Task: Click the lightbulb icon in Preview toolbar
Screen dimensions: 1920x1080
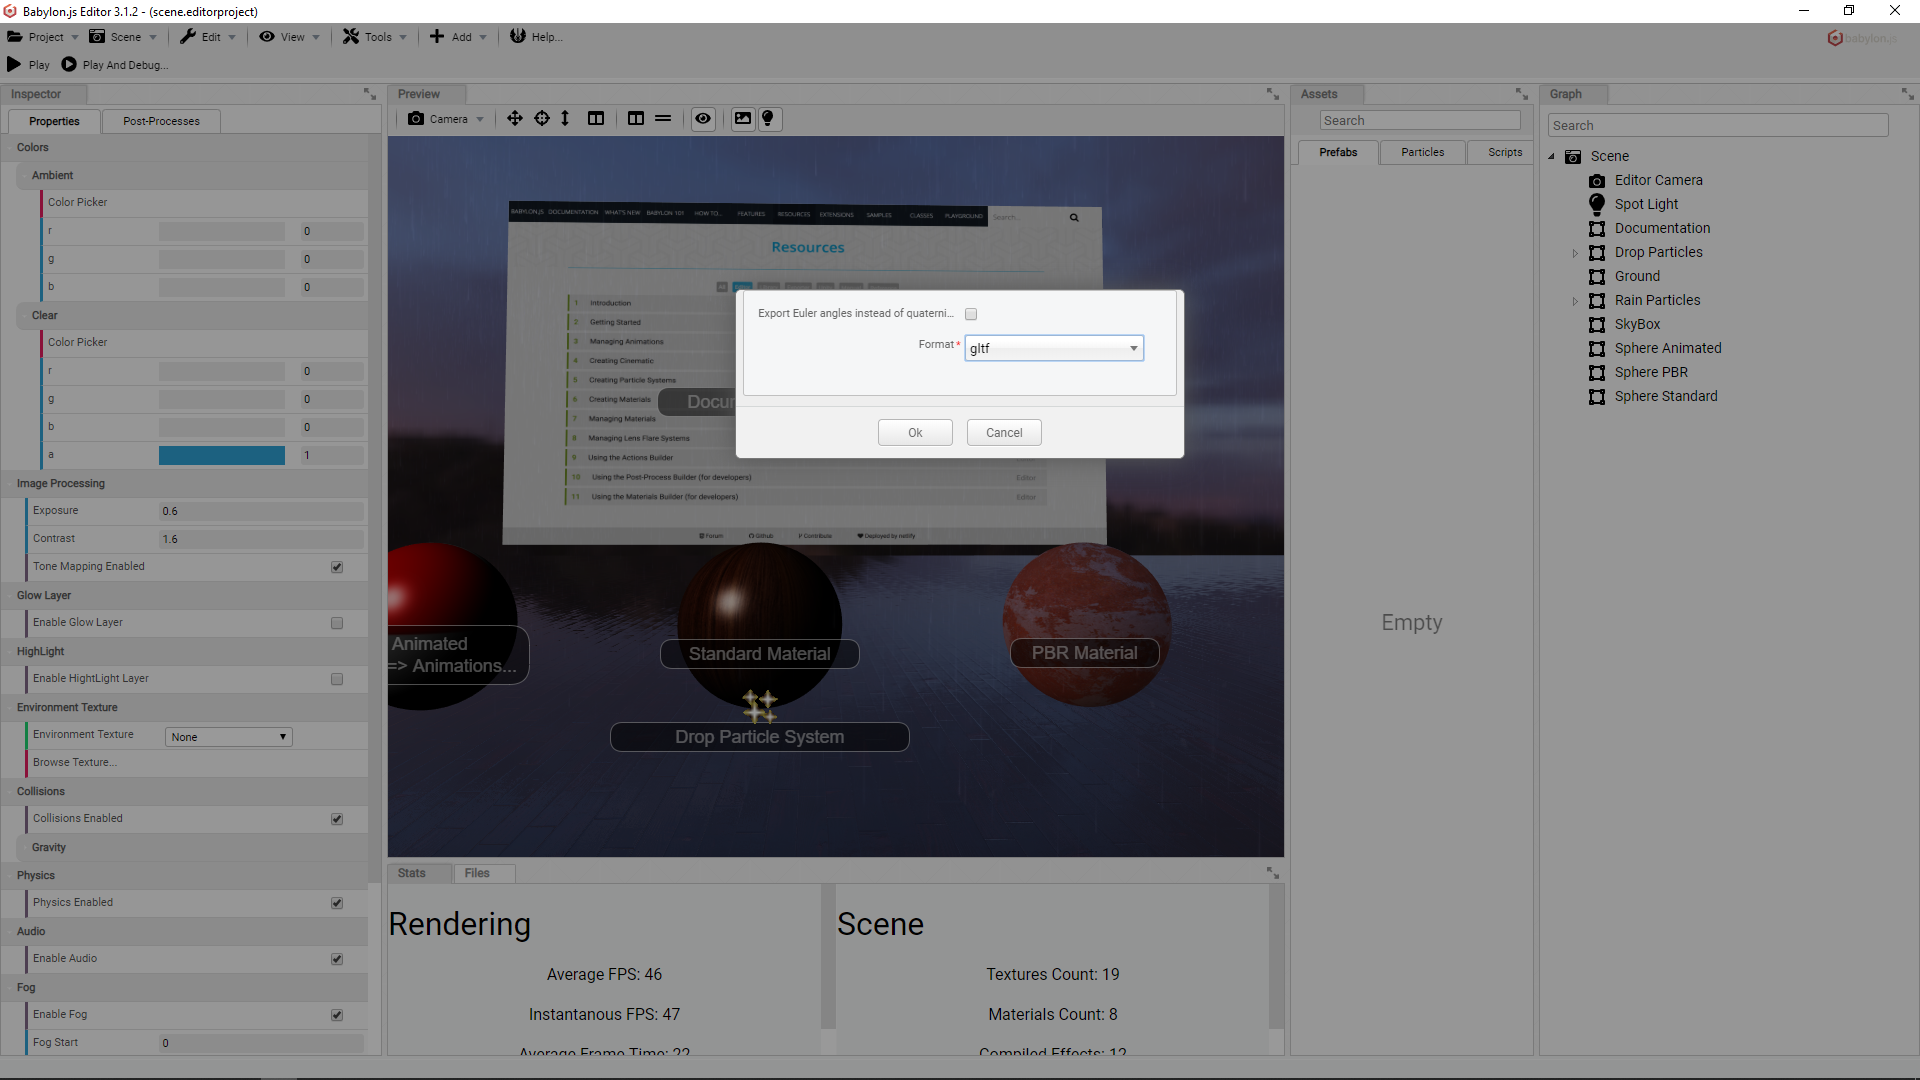Action: [768, 119]
